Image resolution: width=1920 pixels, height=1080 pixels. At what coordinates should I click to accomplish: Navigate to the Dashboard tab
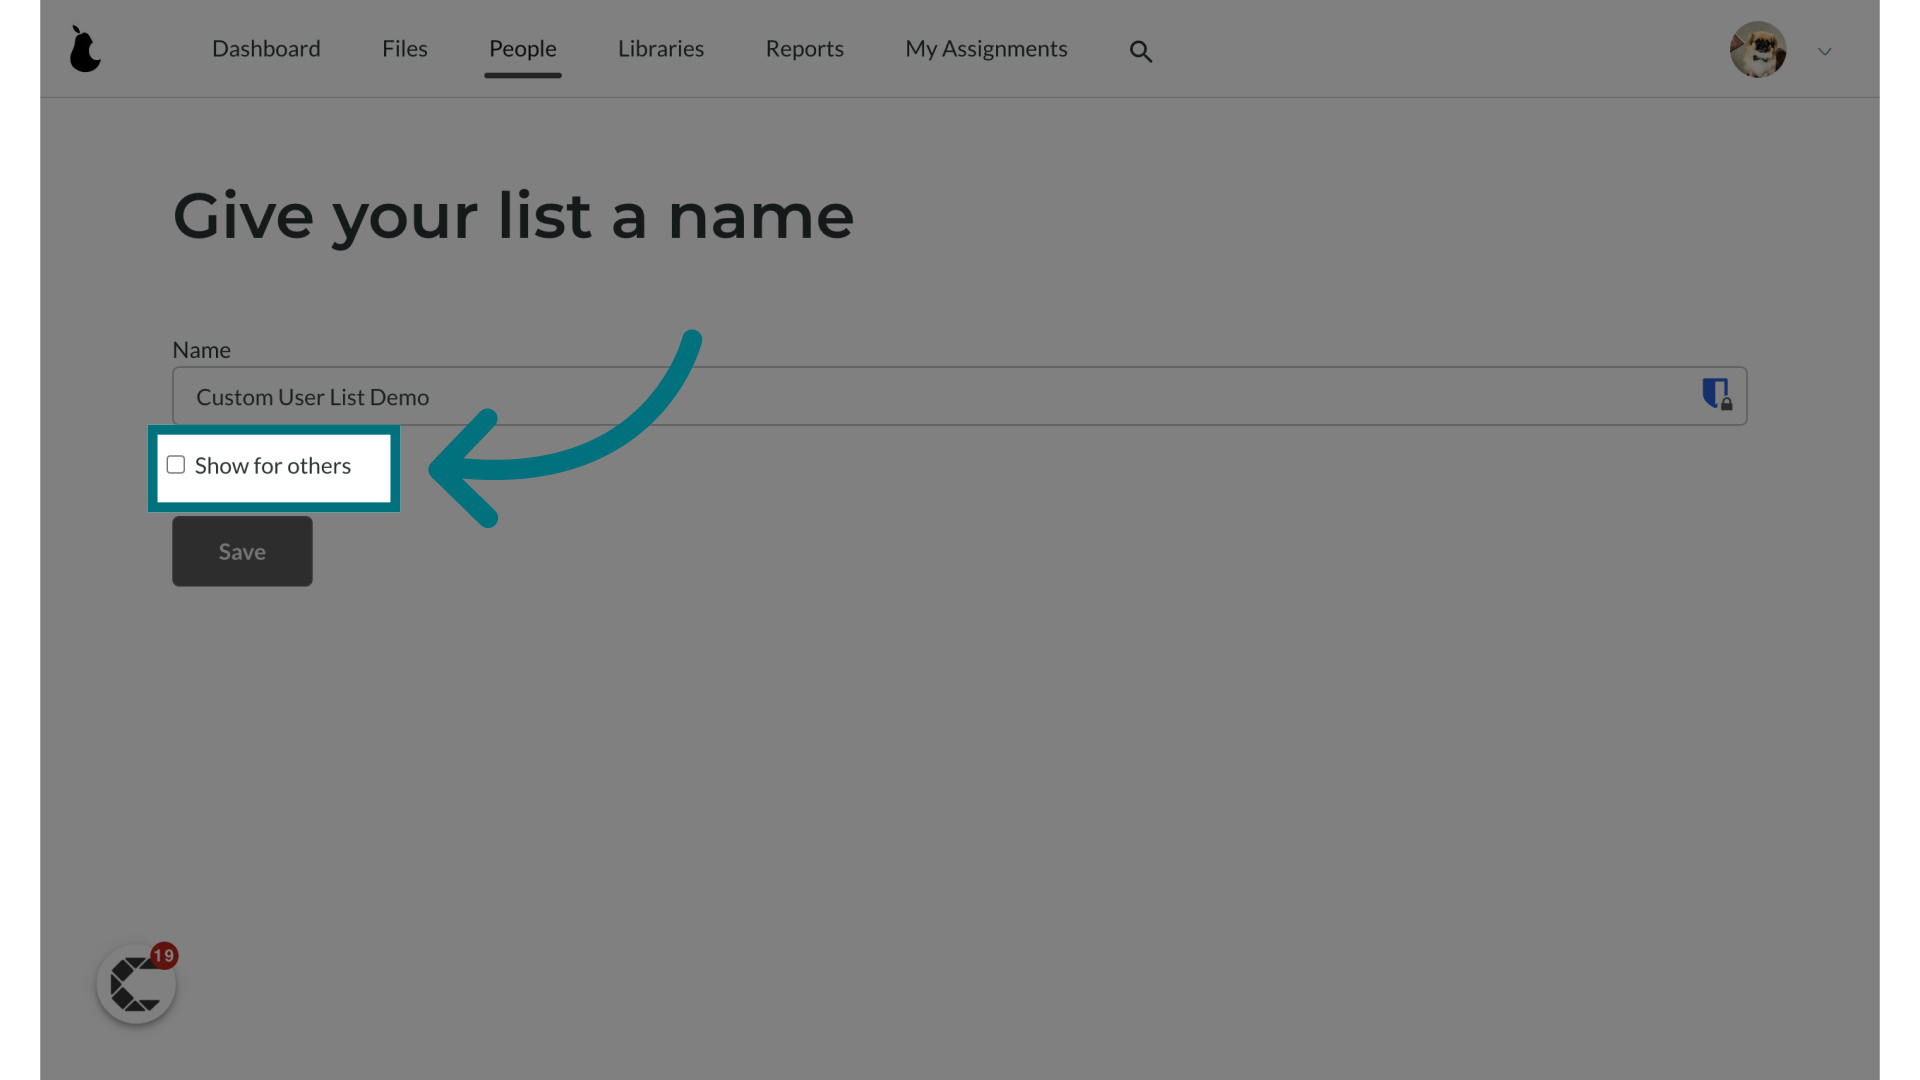point(265,47)
